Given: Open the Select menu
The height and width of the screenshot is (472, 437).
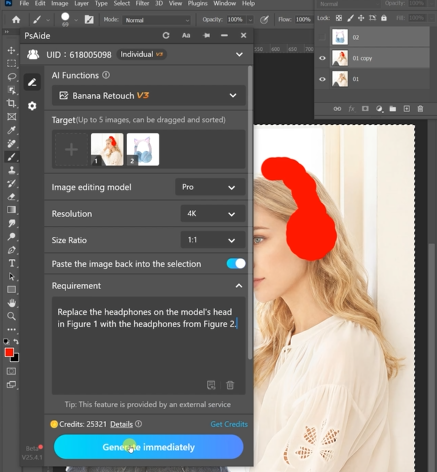Looking at the screenshot, I should pyautogui.click(x=122, y=3).
